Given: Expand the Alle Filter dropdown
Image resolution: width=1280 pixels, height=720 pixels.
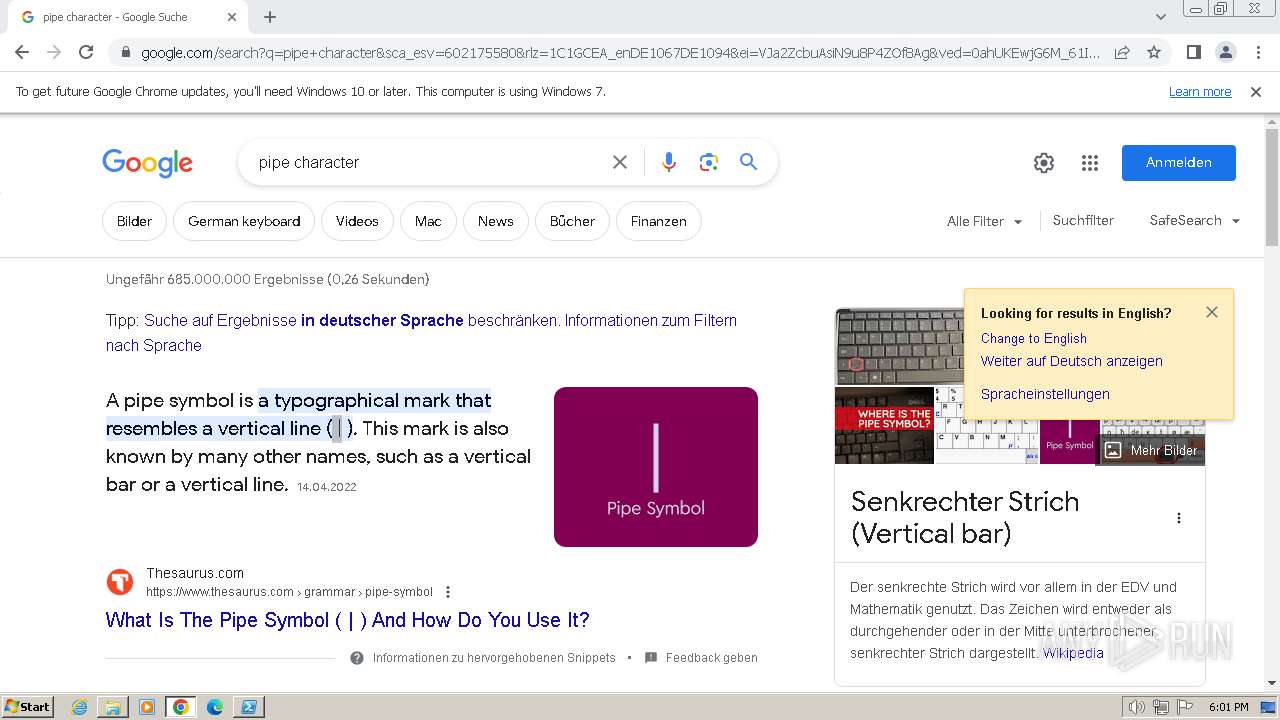Looking at the screenshot, I should pos(984,222).
